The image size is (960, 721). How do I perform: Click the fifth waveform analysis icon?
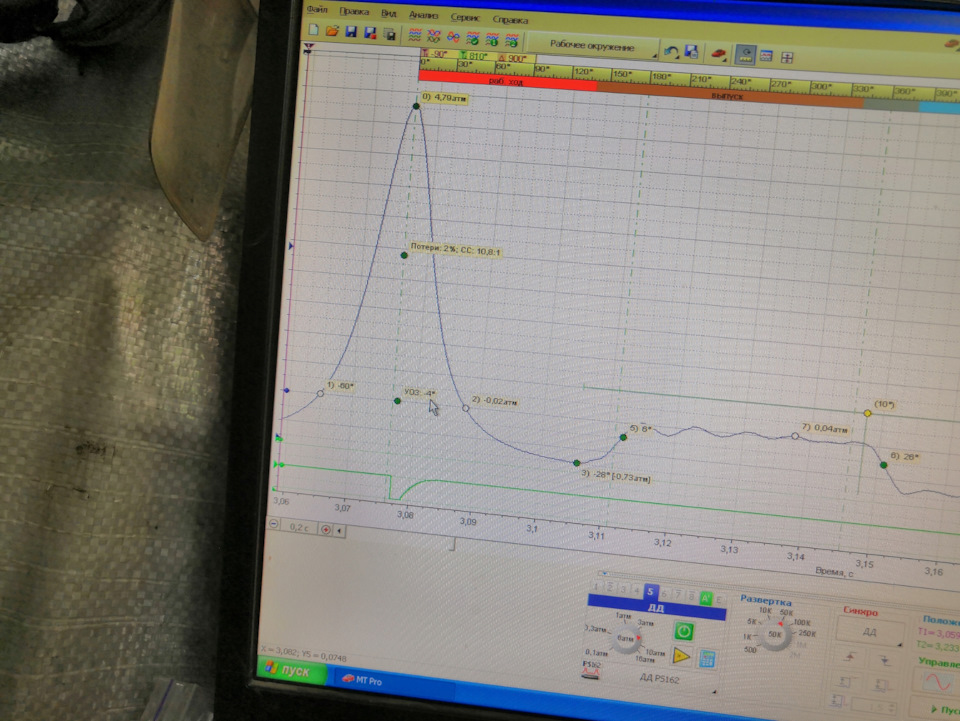coord(492,40)
